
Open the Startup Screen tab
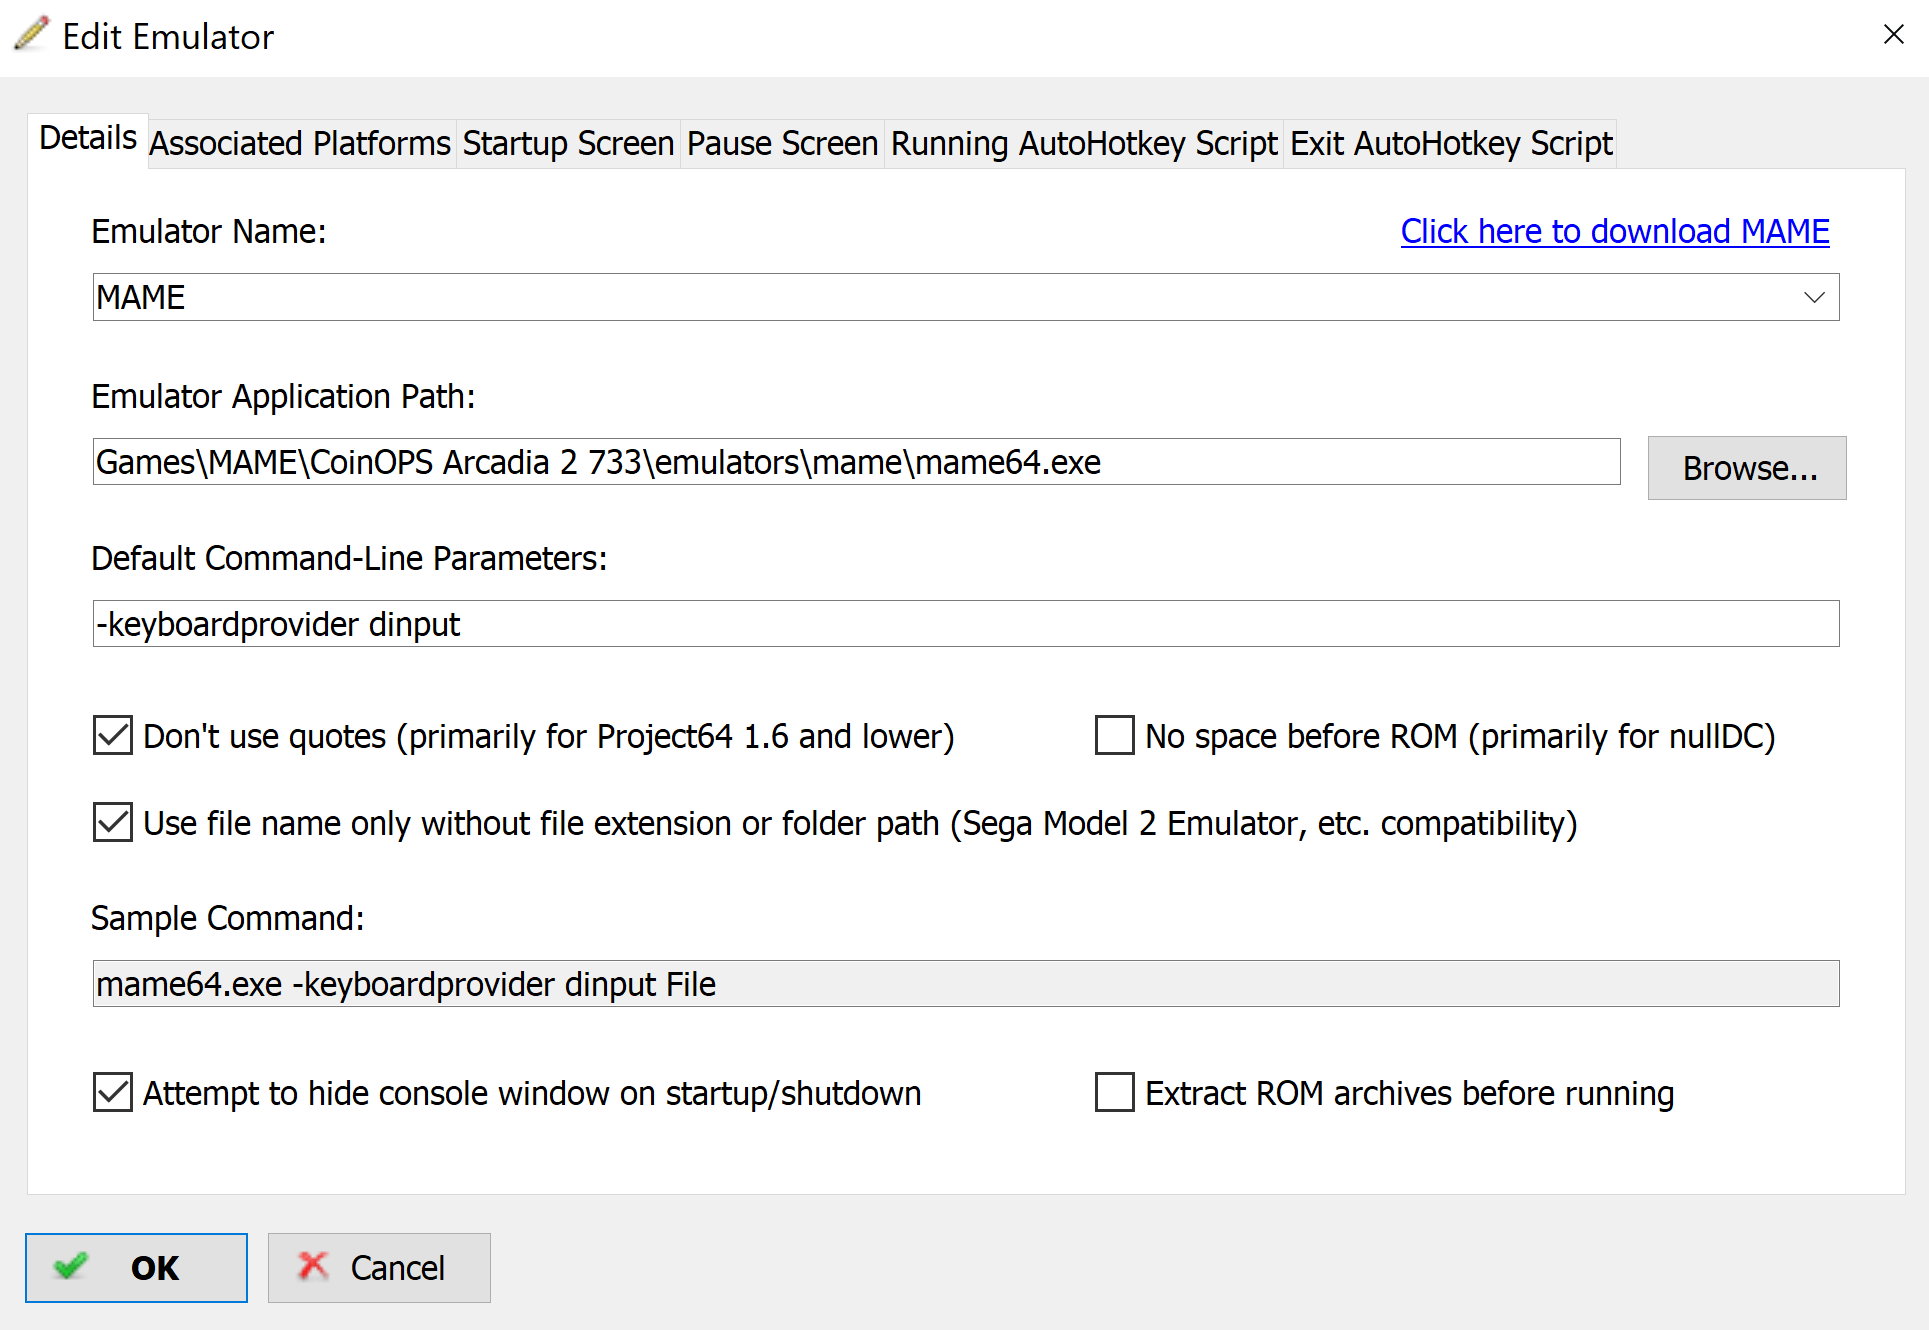coord(568,144)
